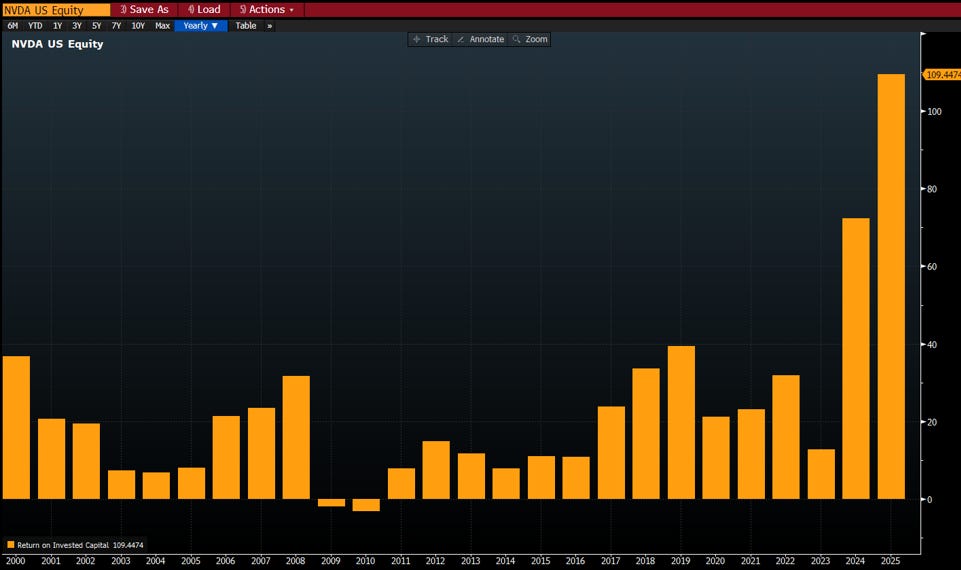961x570 pixels.
Task: Click the Return on Invested Capital legend label
Action: (63, 545)
